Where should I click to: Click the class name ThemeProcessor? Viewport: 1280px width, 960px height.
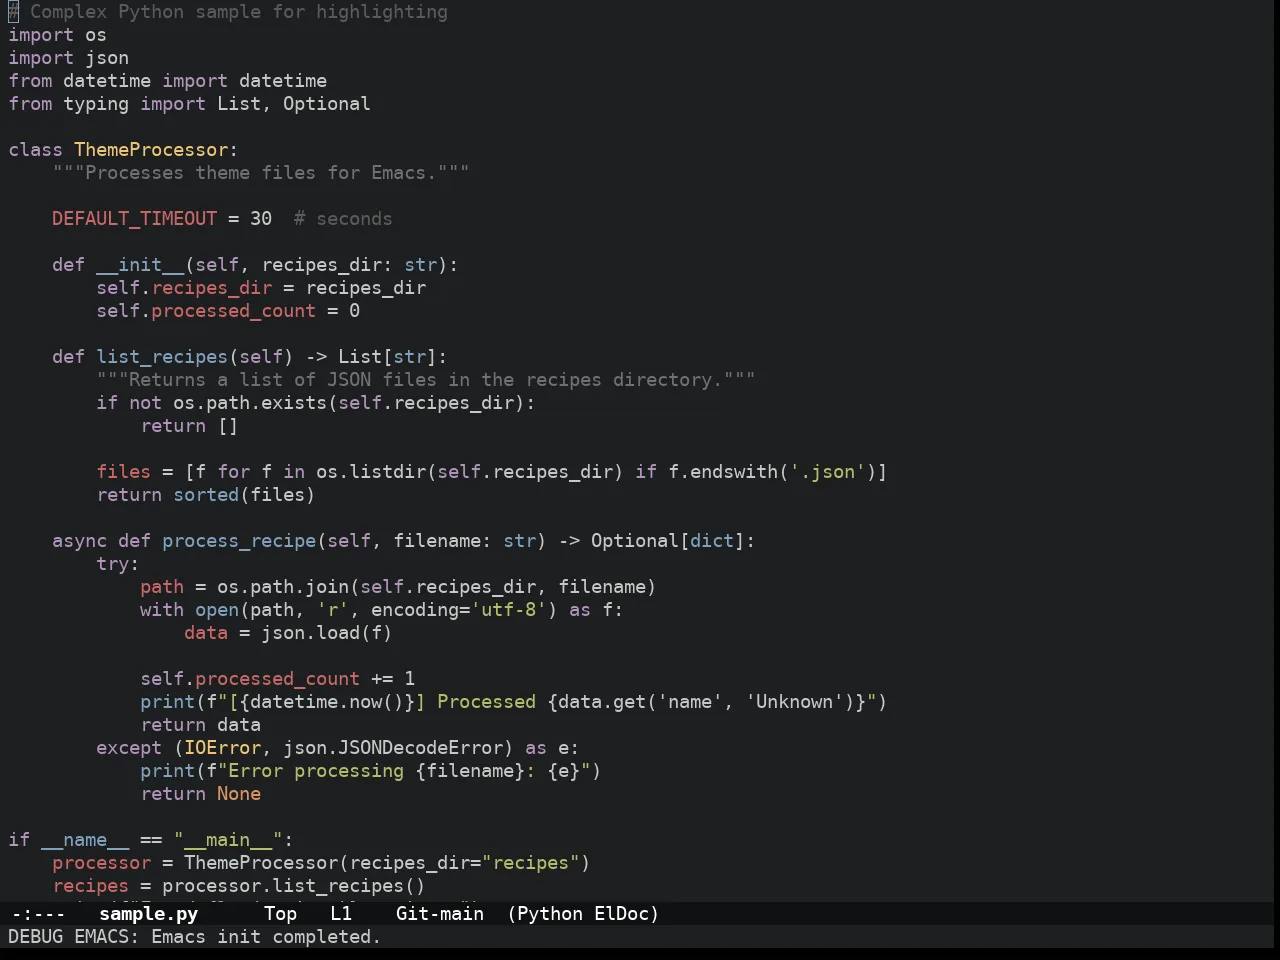coord(151,150)
